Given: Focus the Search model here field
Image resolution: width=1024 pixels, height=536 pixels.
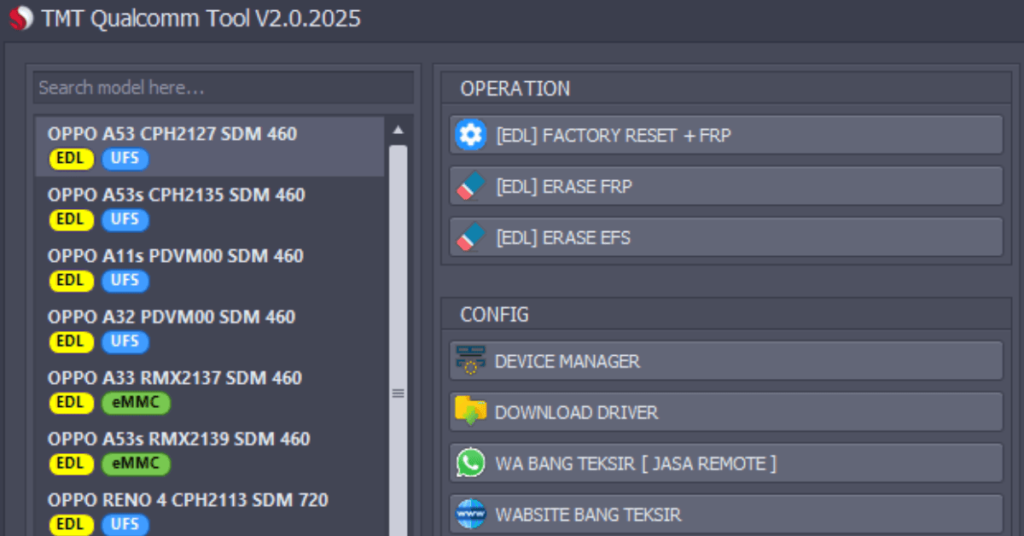Looking at the screenshot, I should click(x=223, y=87).
